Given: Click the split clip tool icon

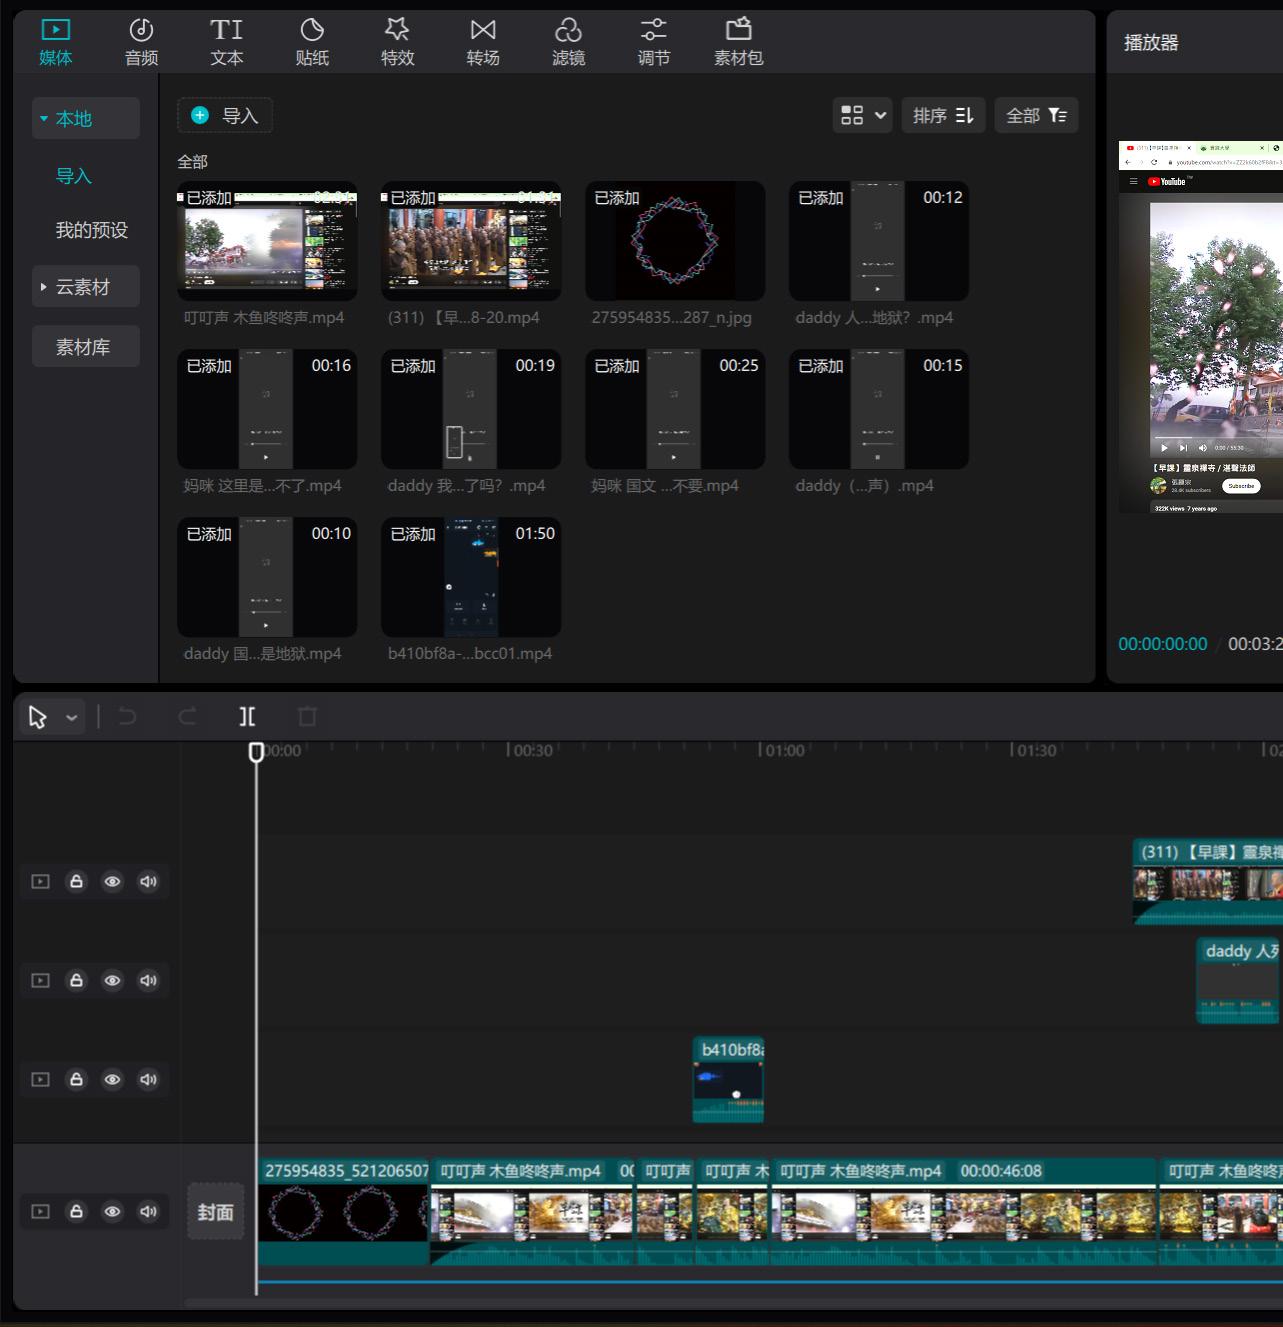Looking at the screenshot, I should [x=247, y=716].
